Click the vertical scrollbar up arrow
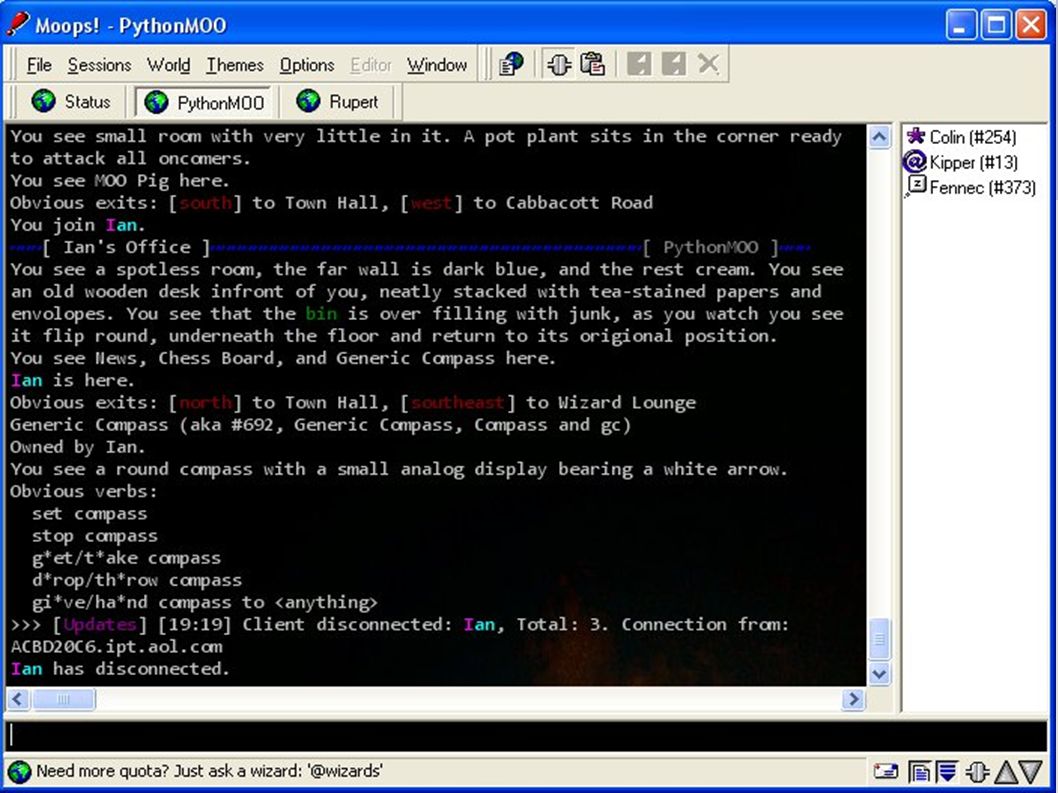Screen dimensions: 1058x793 pos(879,137)
